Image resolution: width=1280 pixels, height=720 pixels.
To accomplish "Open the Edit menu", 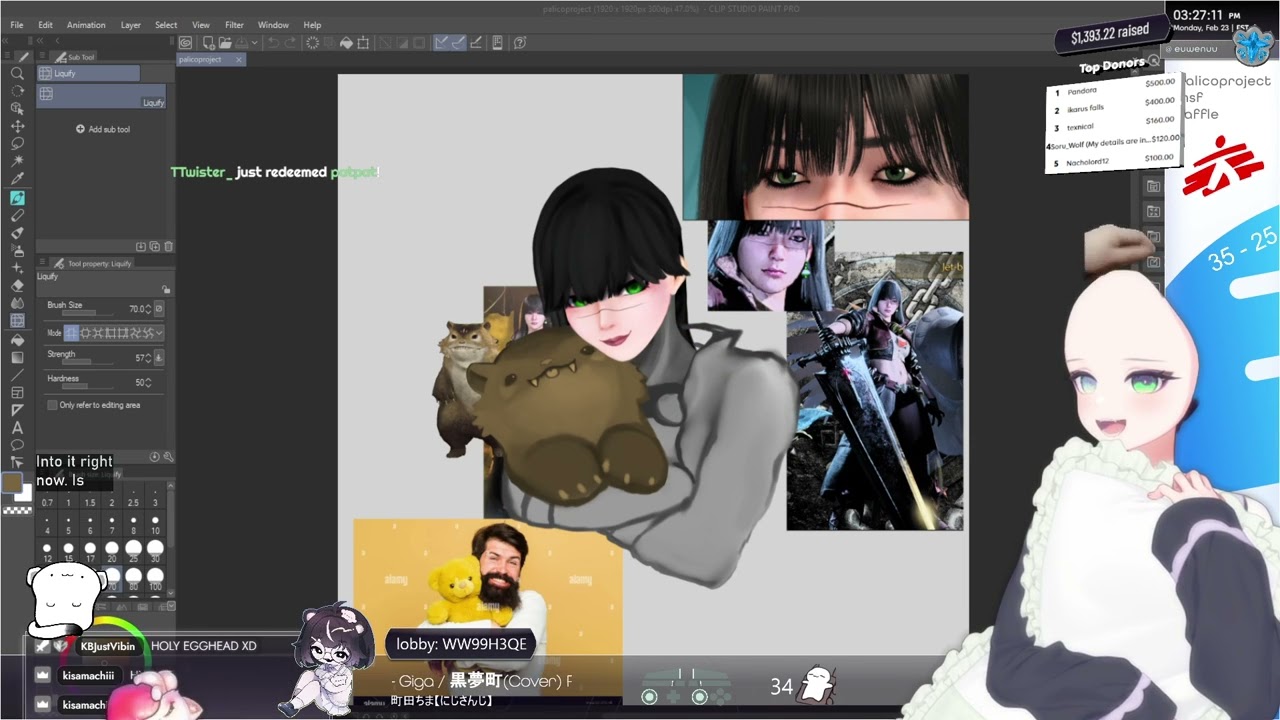I will pyautogui.click(x=45, y=25).
